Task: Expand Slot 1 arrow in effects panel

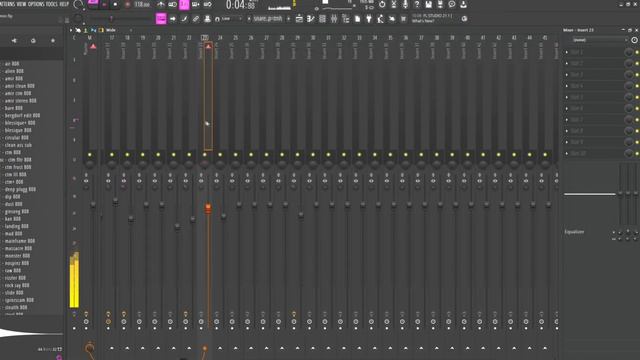Action: [x=567, y=52]
